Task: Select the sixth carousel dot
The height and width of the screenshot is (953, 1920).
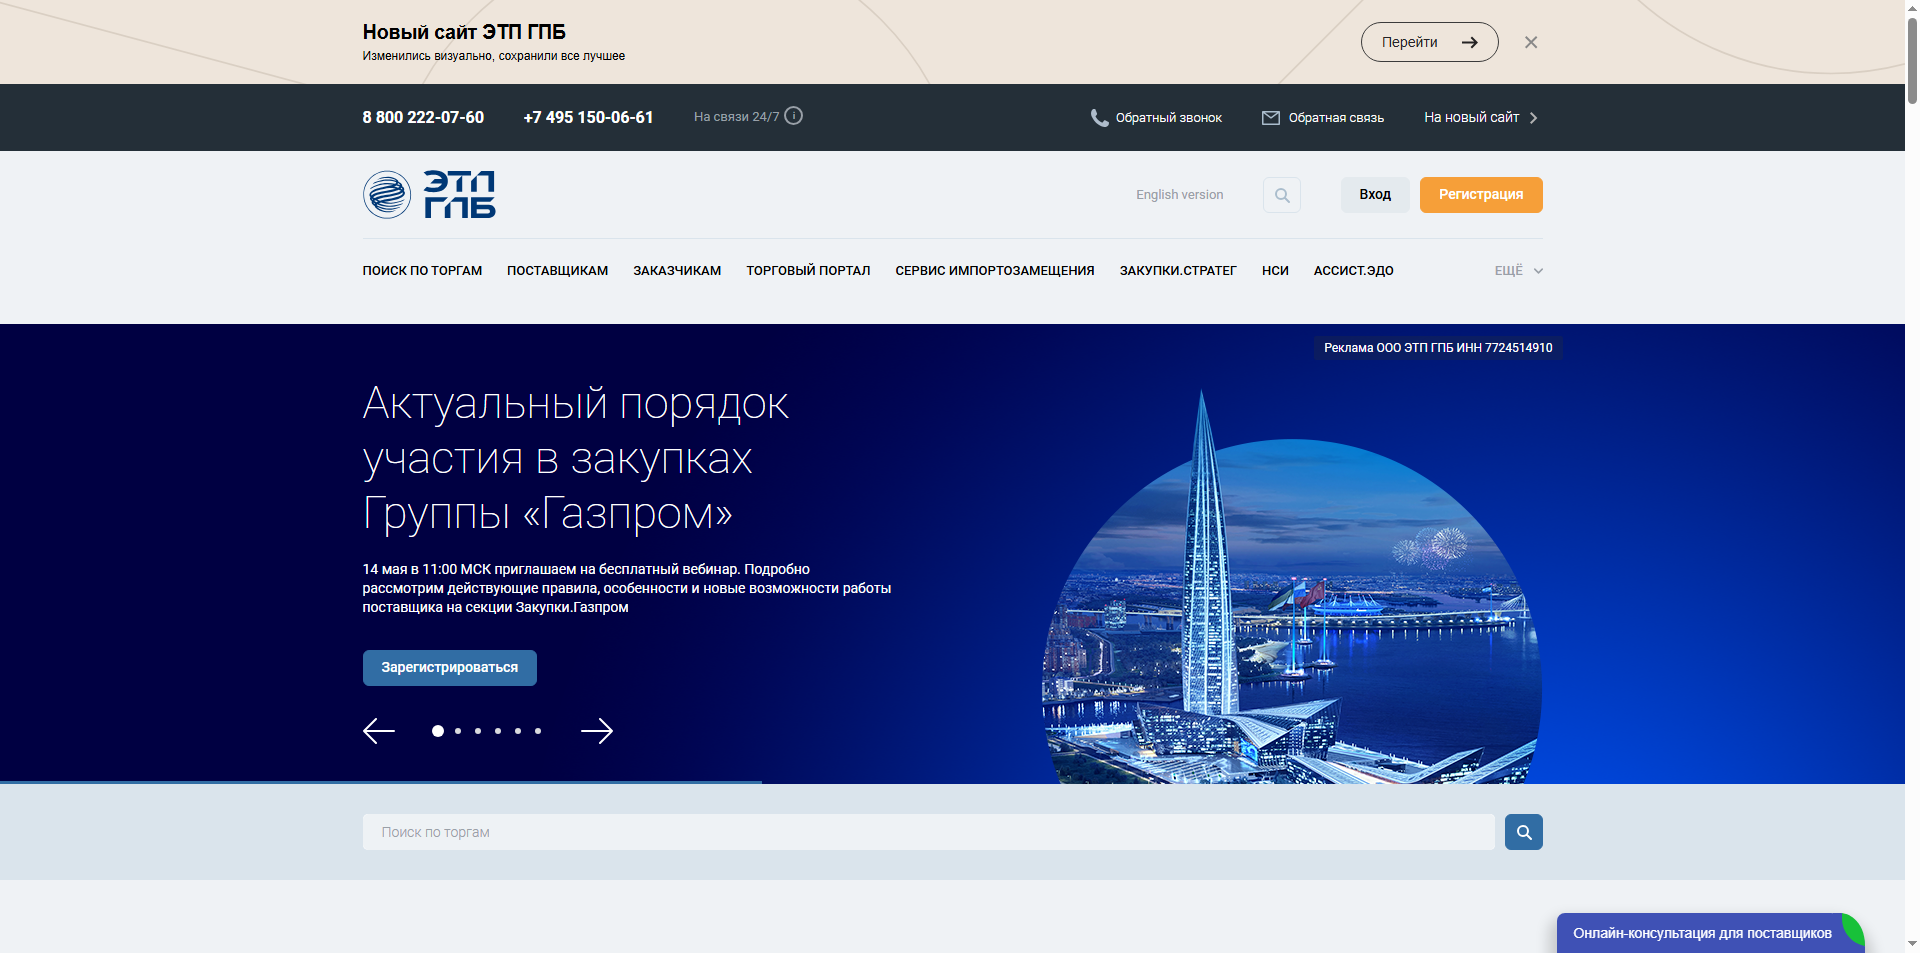Action: (x=538, y=731)
